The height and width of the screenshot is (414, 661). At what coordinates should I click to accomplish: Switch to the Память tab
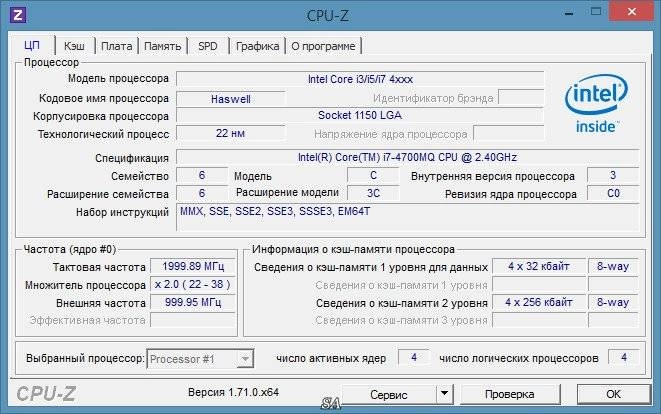pos(163,46)
